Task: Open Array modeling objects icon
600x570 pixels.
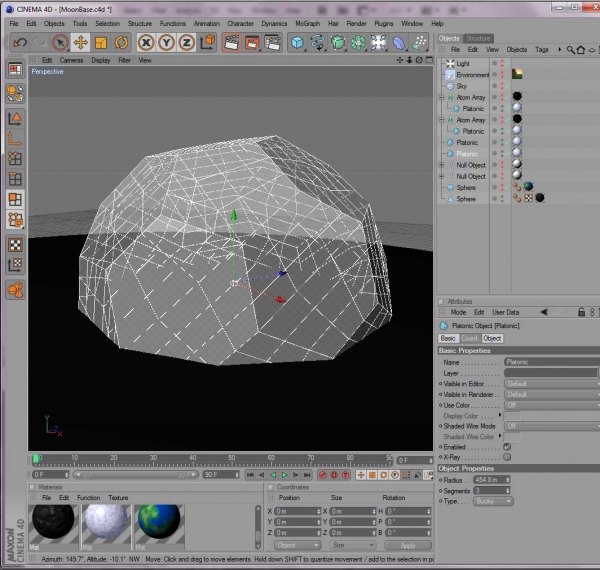Action: (x=358, y=42)
